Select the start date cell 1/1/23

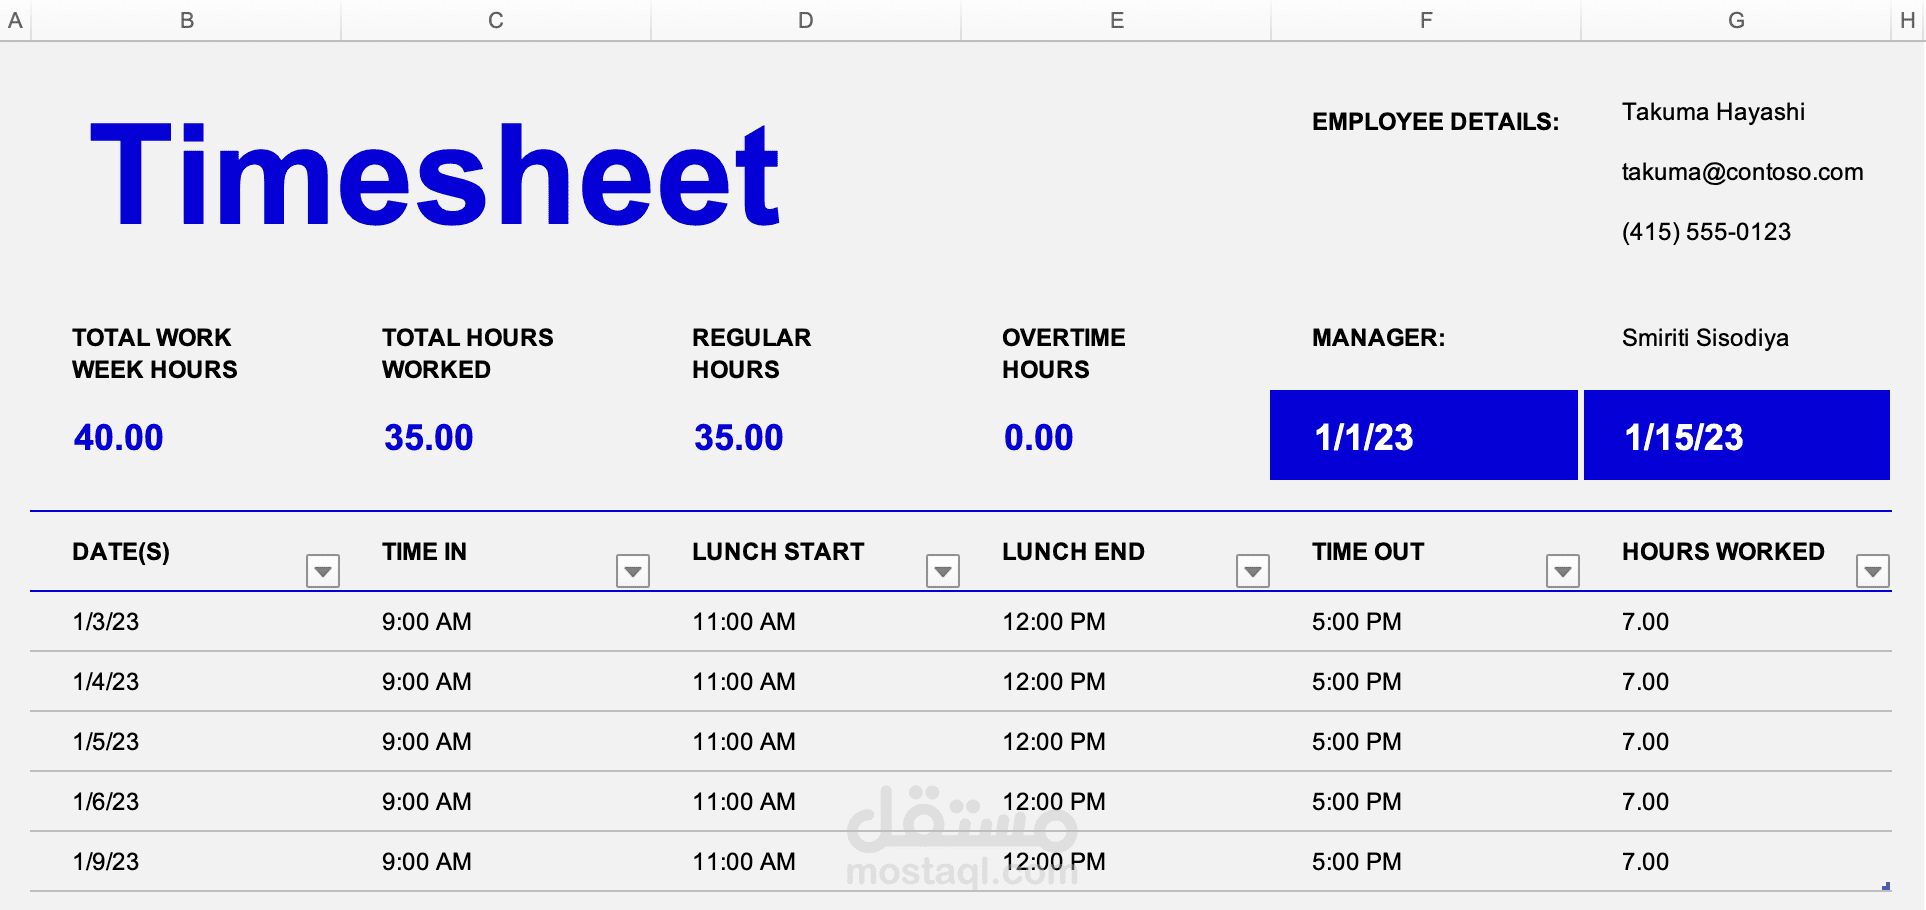1424,435
